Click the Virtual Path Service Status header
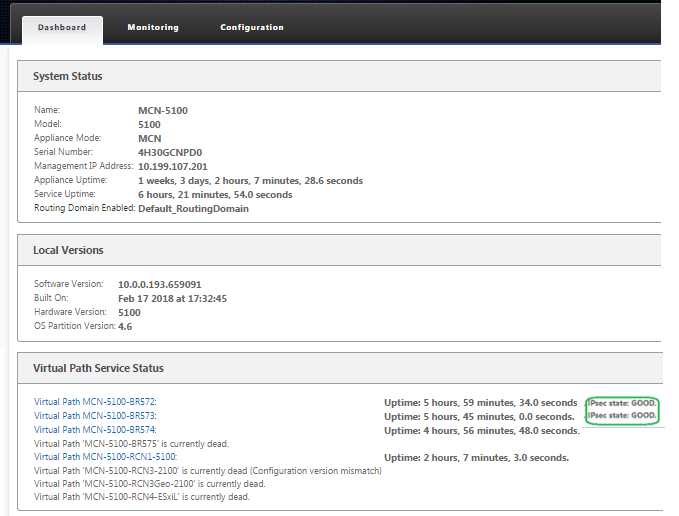The image size is (679, 516). click(98, 368)
